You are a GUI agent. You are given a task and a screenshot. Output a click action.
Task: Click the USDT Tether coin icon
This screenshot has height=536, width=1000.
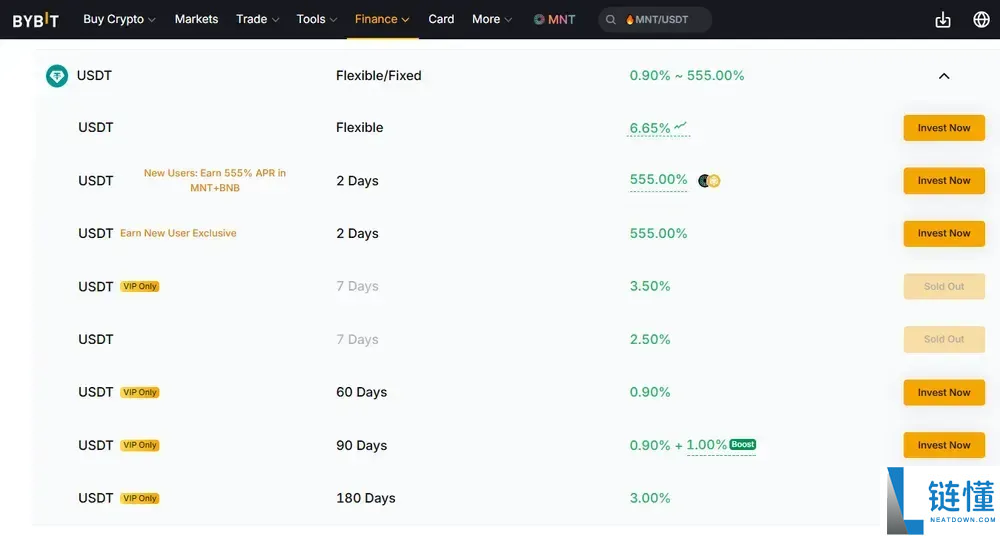[x=57, y=76]
